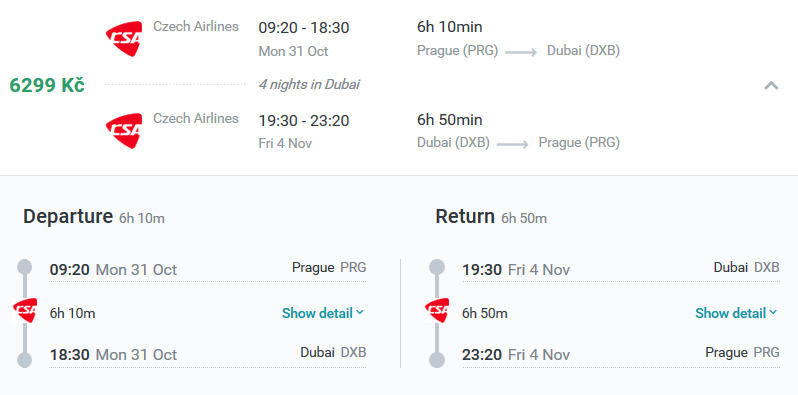Viewport: 798px width, 395px height.
Task: Click the 4 nights in Dubai label
Action: pyautogui.click(x=309, y=84)
